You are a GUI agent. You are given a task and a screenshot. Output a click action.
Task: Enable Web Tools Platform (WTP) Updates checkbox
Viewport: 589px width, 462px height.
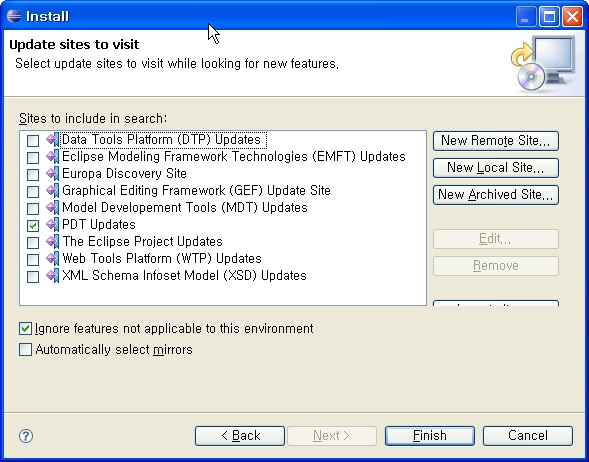(33, 260)
